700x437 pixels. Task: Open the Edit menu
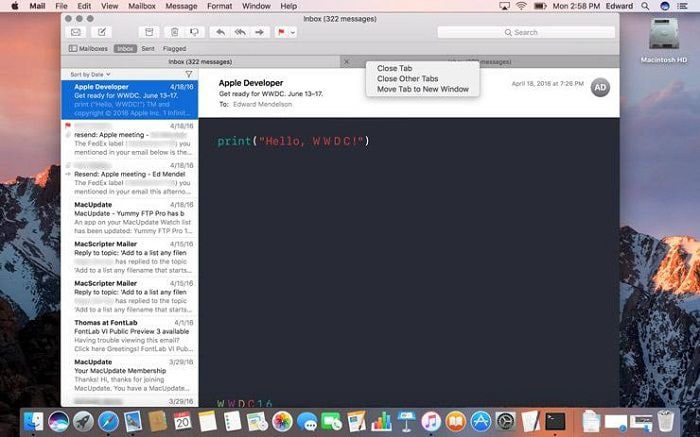[x=84, y=6]
